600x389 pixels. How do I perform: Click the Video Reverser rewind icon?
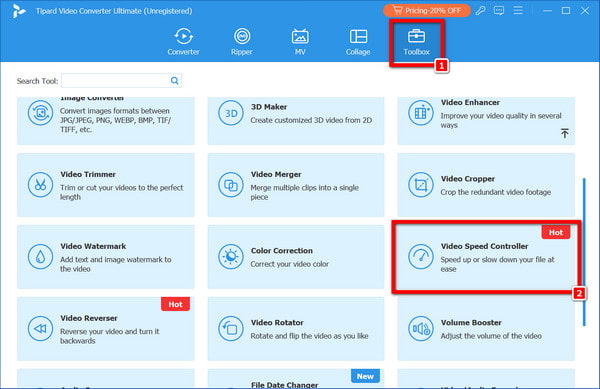[40, 329]
